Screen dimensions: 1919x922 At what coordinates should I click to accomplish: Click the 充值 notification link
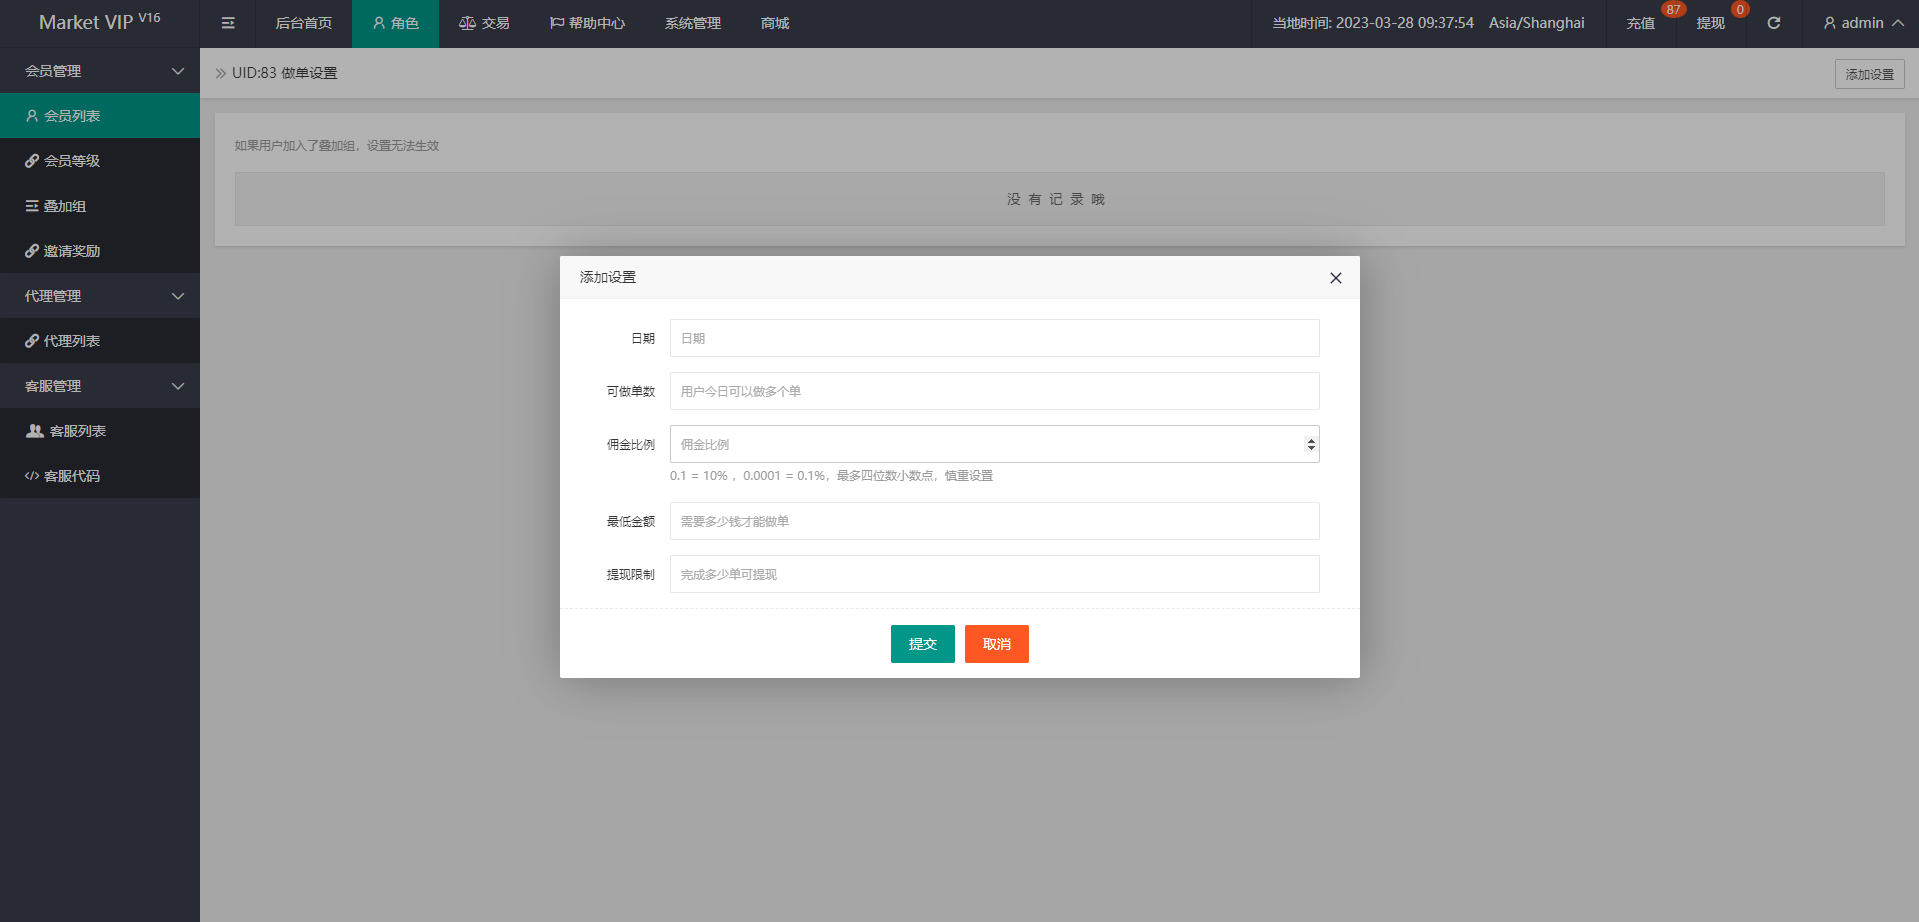pos(1640,23)
